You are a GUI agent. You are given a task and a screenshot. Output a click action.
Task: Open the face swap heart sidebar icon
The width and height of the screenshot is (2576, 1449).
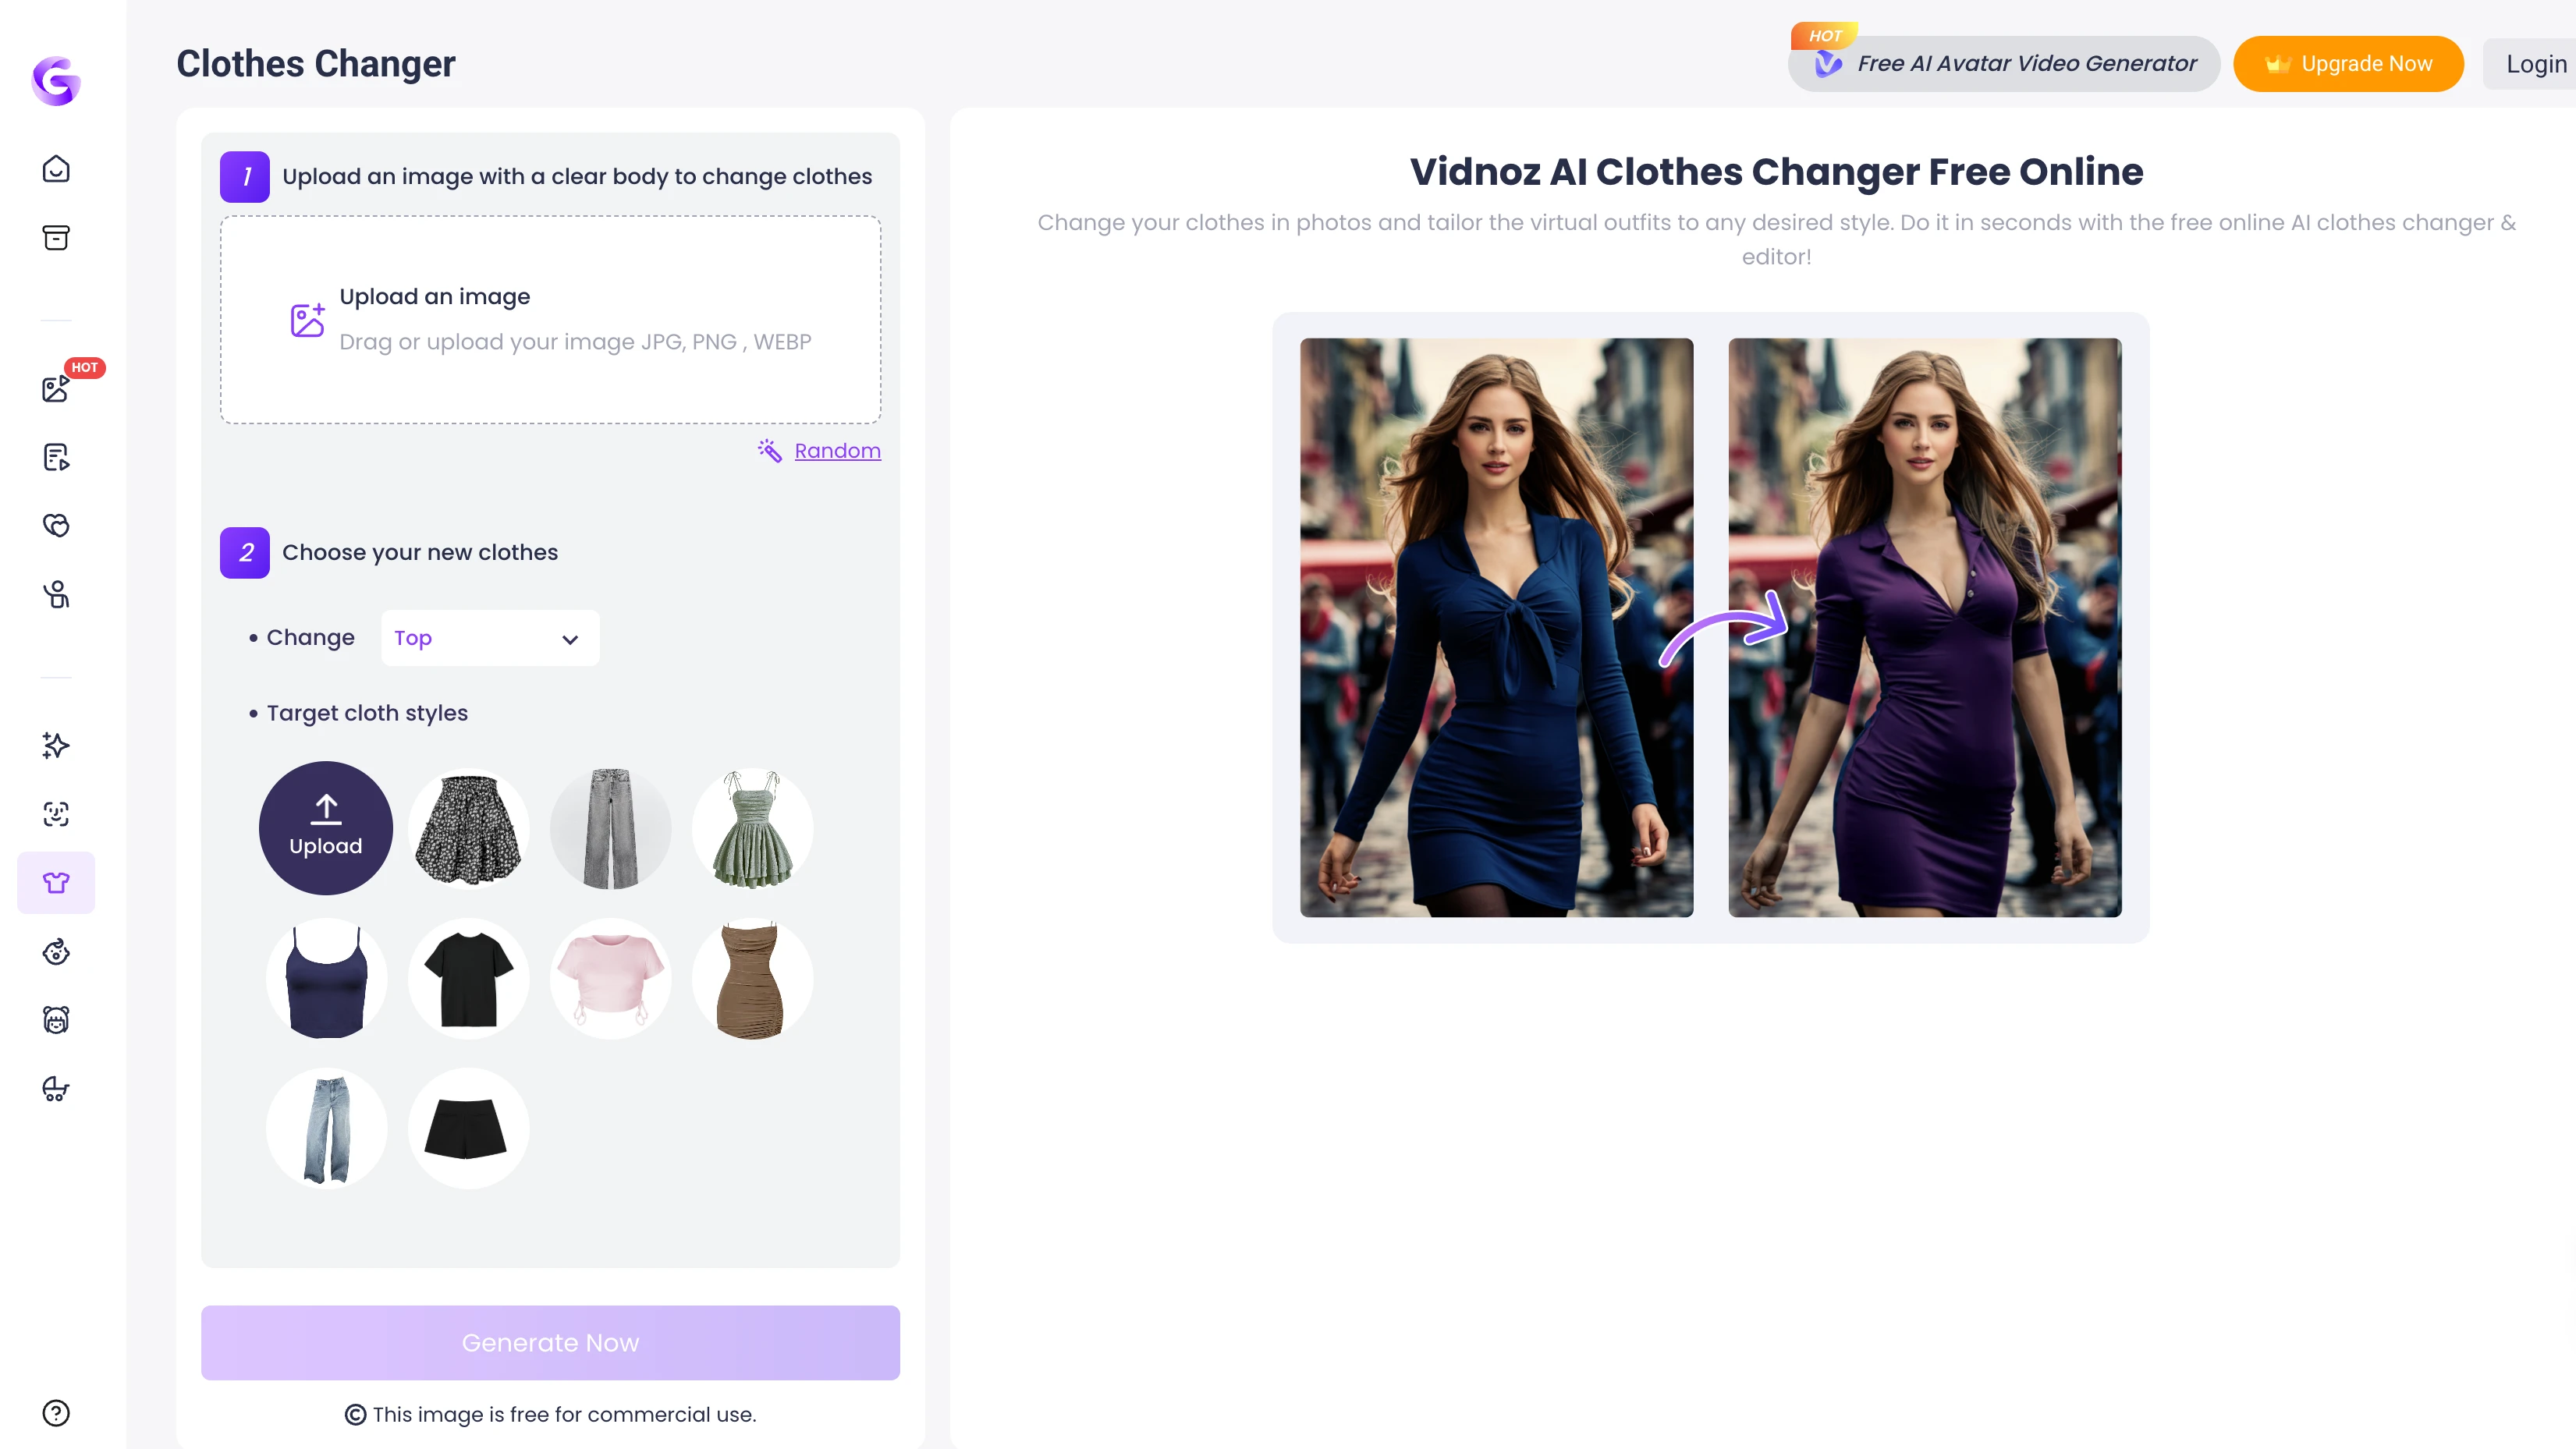[x=56, y=525]
